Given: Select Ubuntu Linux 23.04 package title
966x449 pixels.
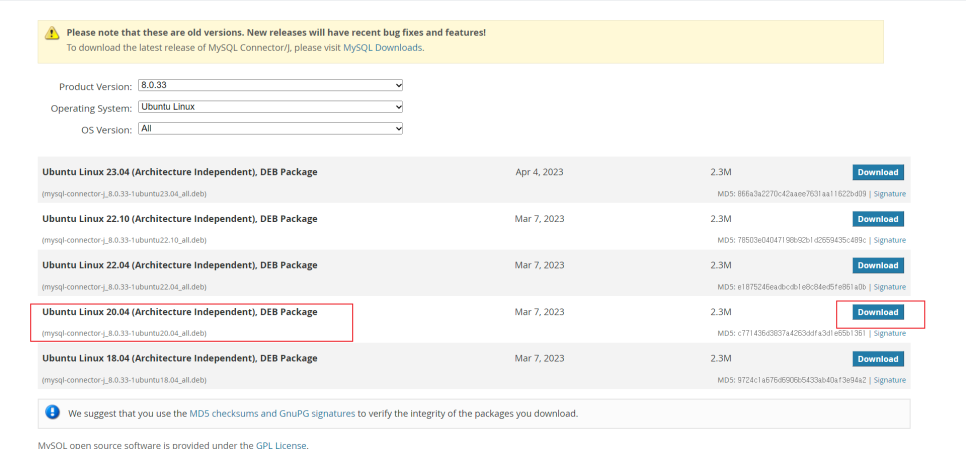Looking at the screenshot, I should pyautogui.click(x=180, y=172).
